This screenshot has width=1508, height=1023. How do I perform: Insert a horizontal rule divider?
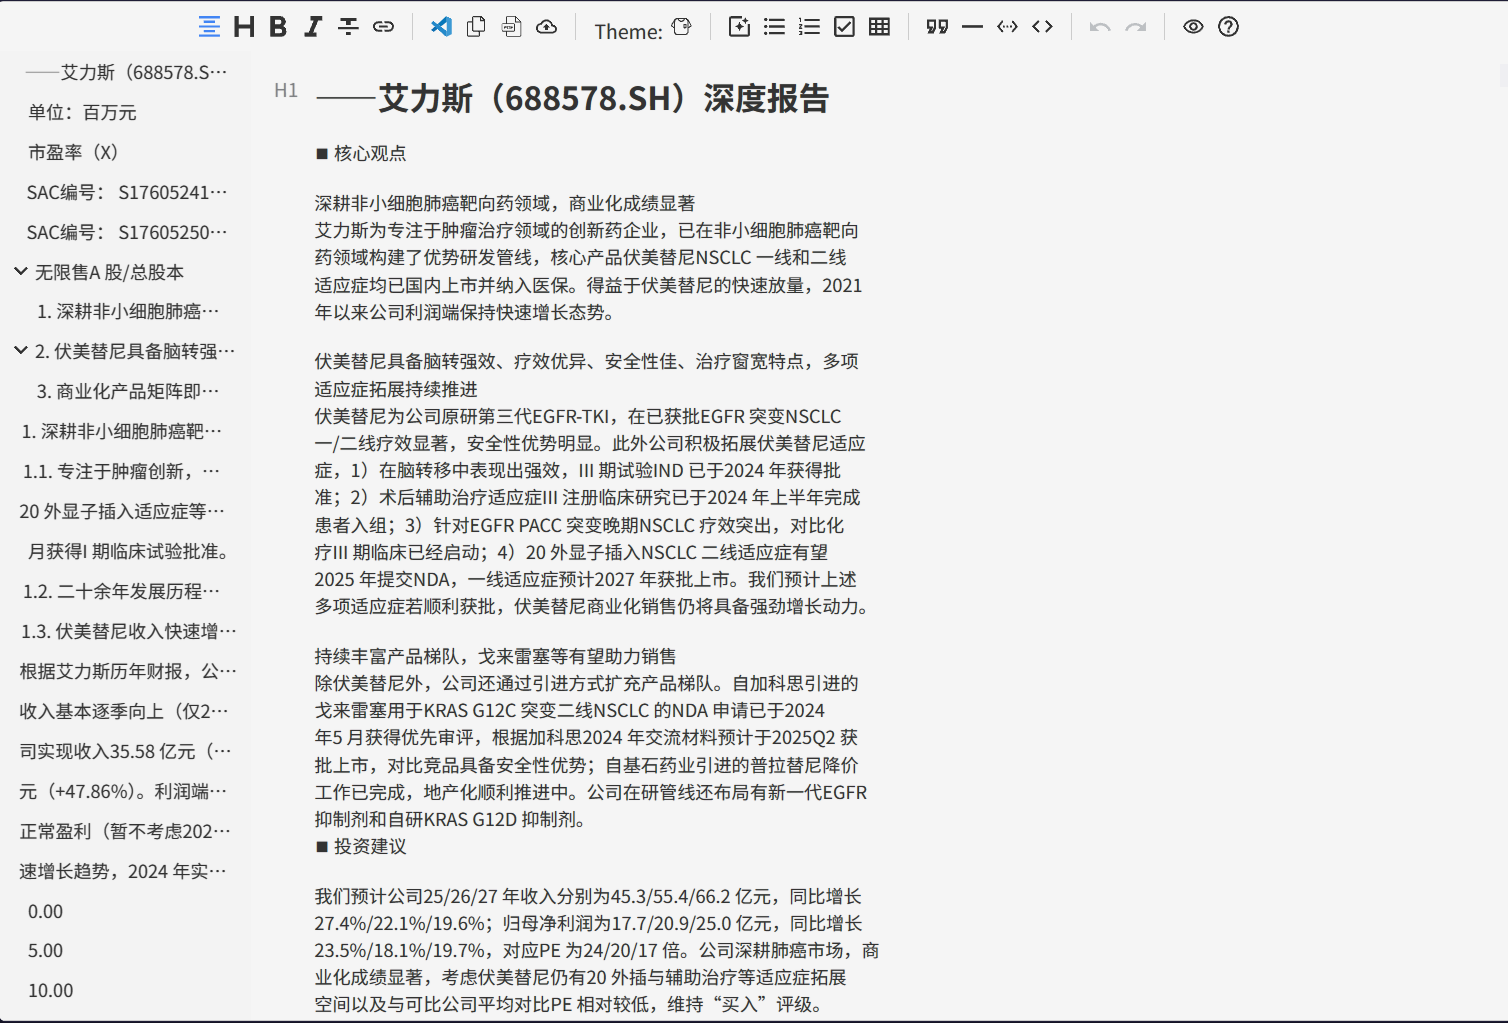(x=972, y=27)
